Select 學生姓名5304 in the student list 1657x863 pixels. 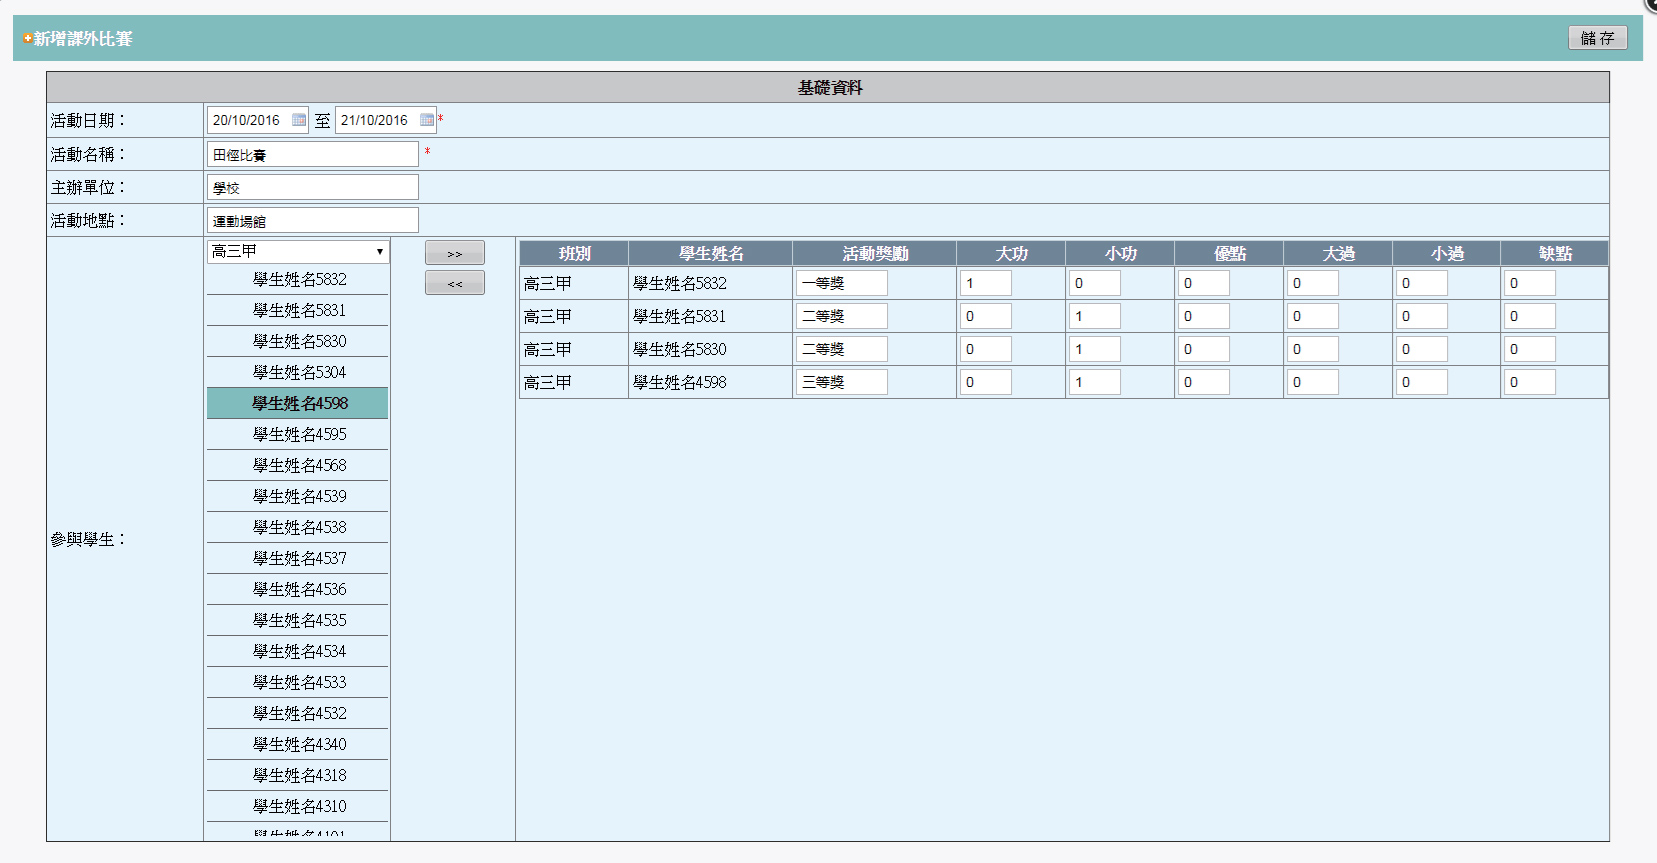click(x=298, y=372)
